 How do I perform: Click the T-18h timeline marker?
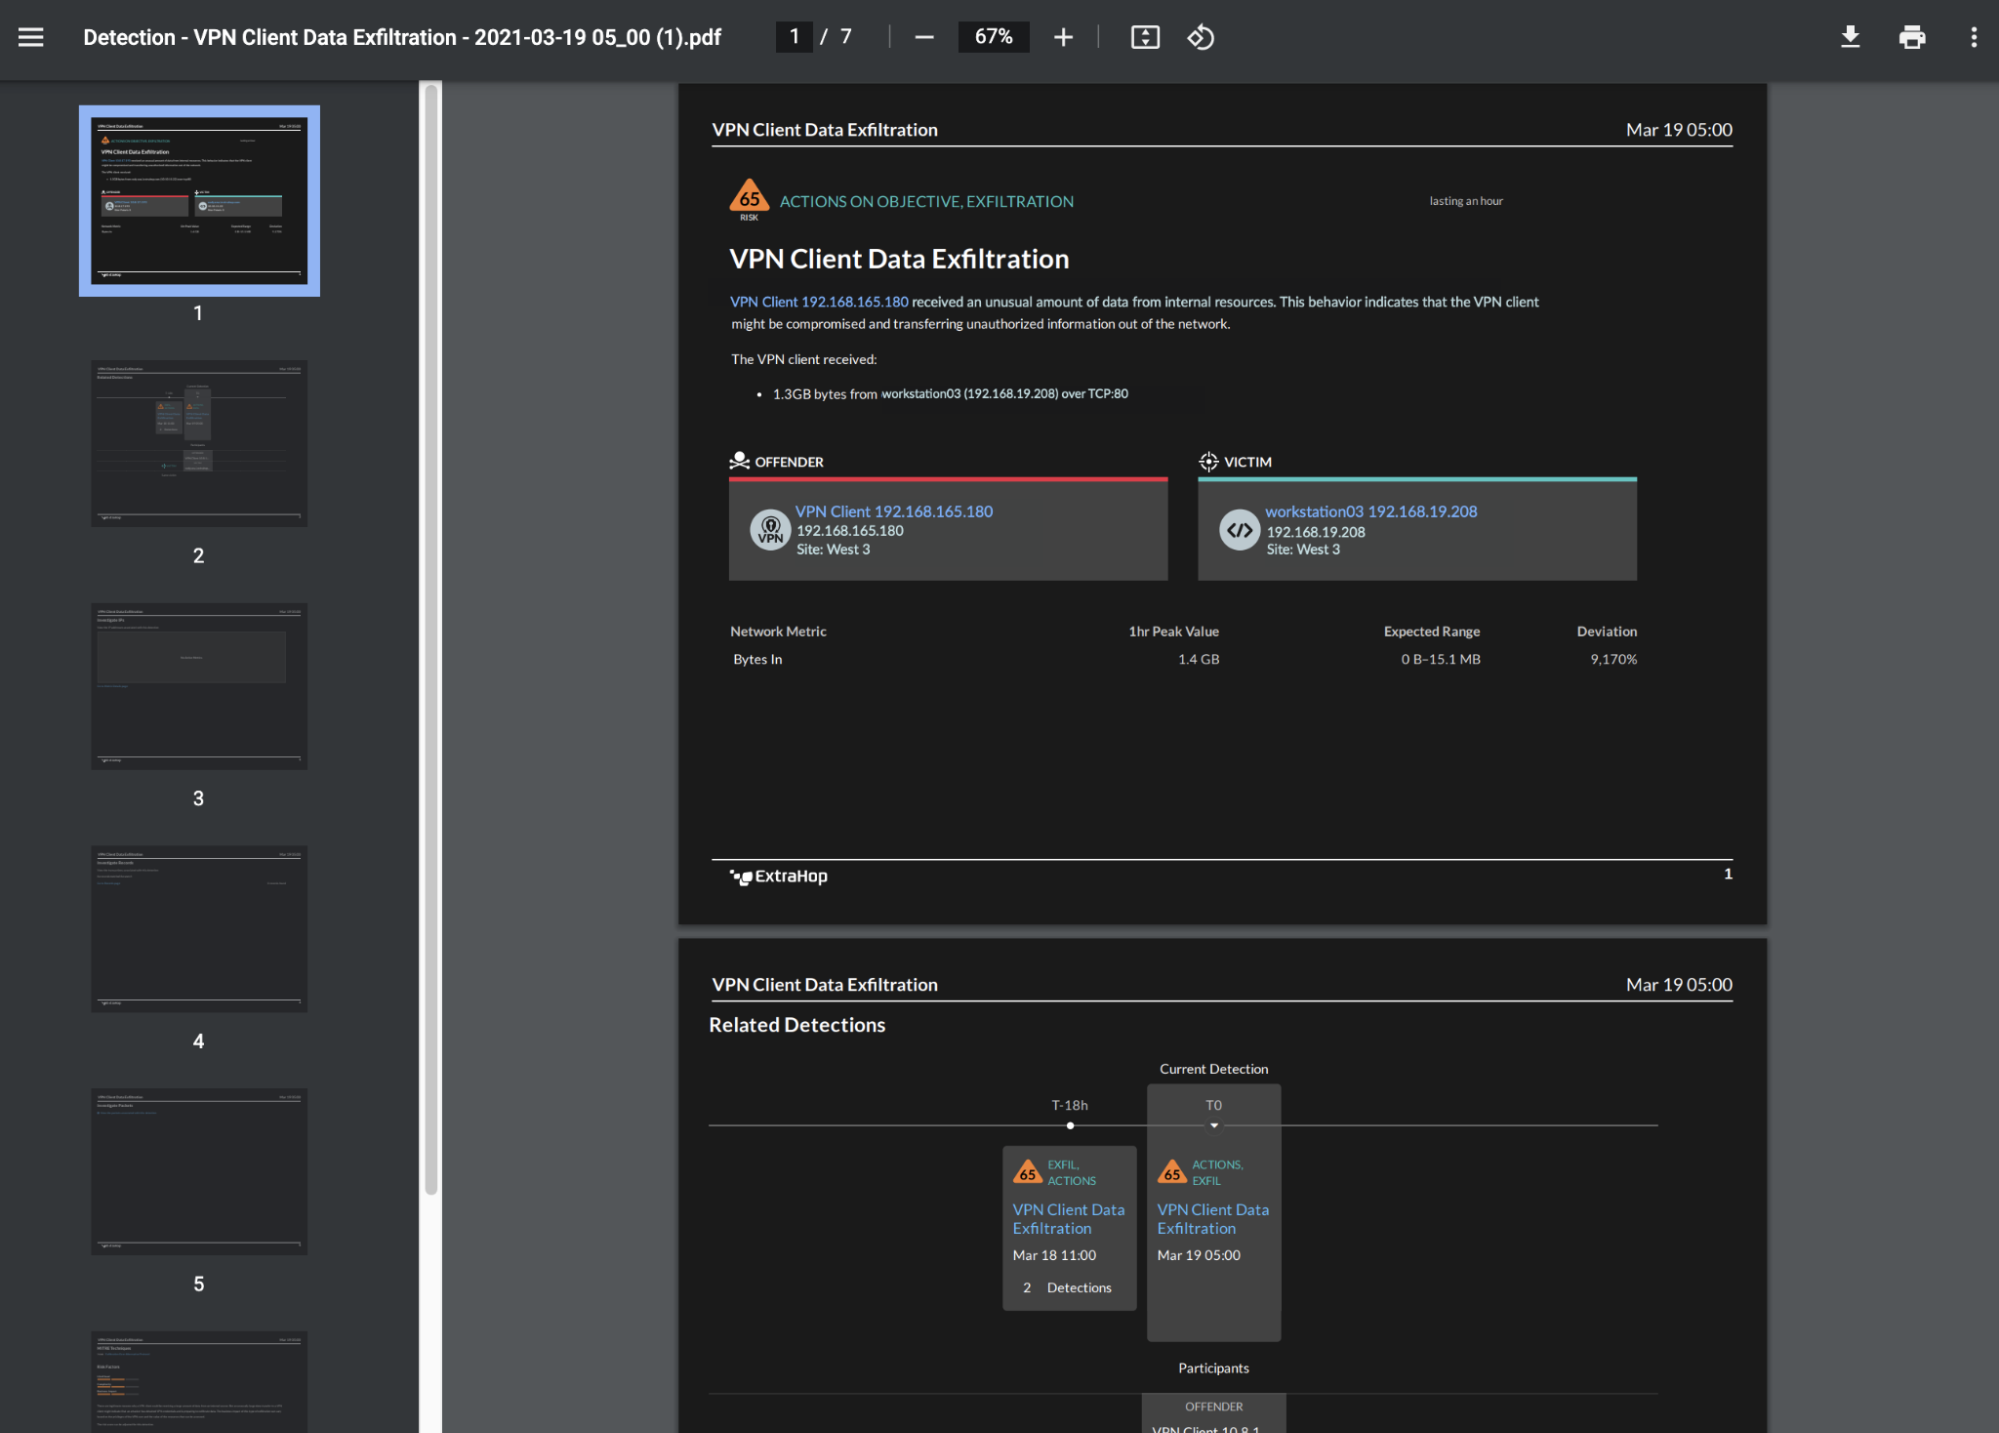(1070, 1125)
